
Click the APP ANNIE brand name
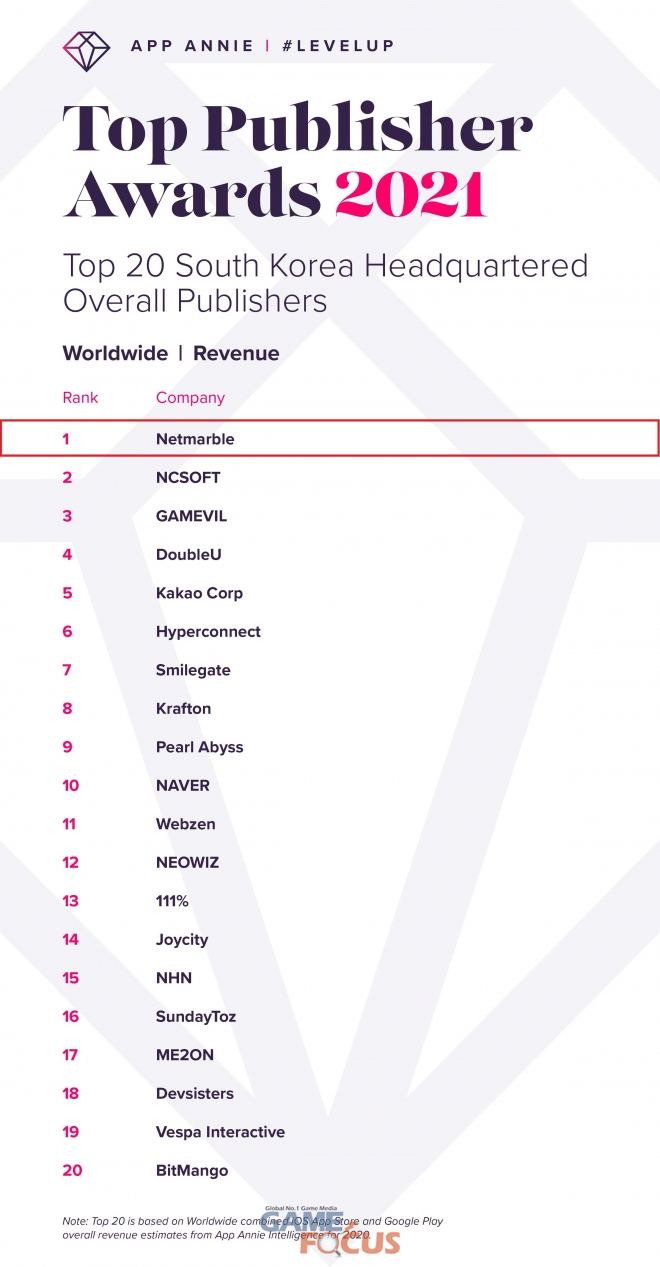coord(191,46)
